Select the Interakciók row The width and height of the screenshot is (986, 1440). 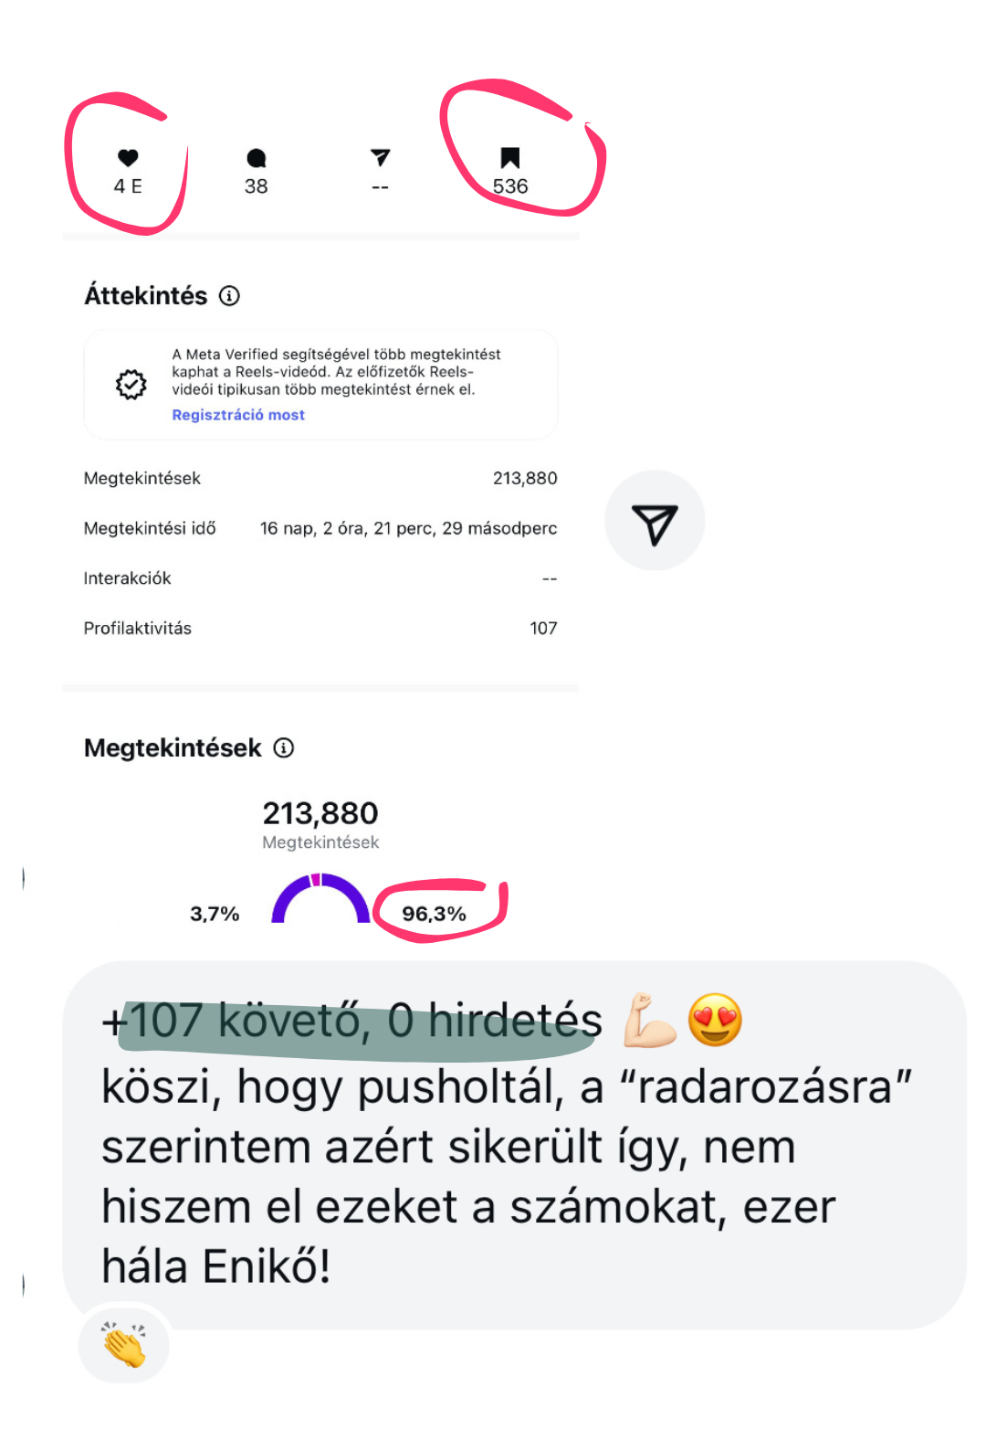[320, 578]
